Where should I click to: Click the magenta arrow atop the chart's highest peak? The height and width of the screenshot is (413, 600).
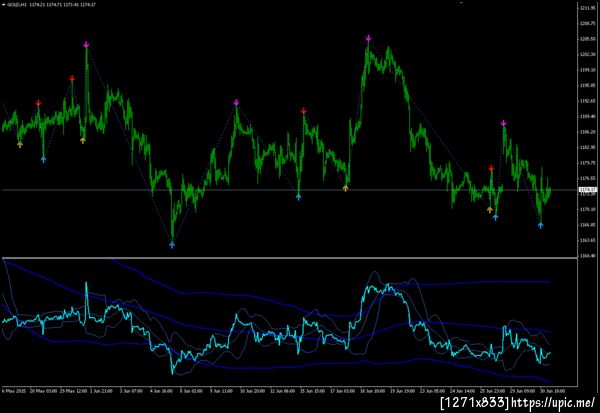click(x=368, y=38)
